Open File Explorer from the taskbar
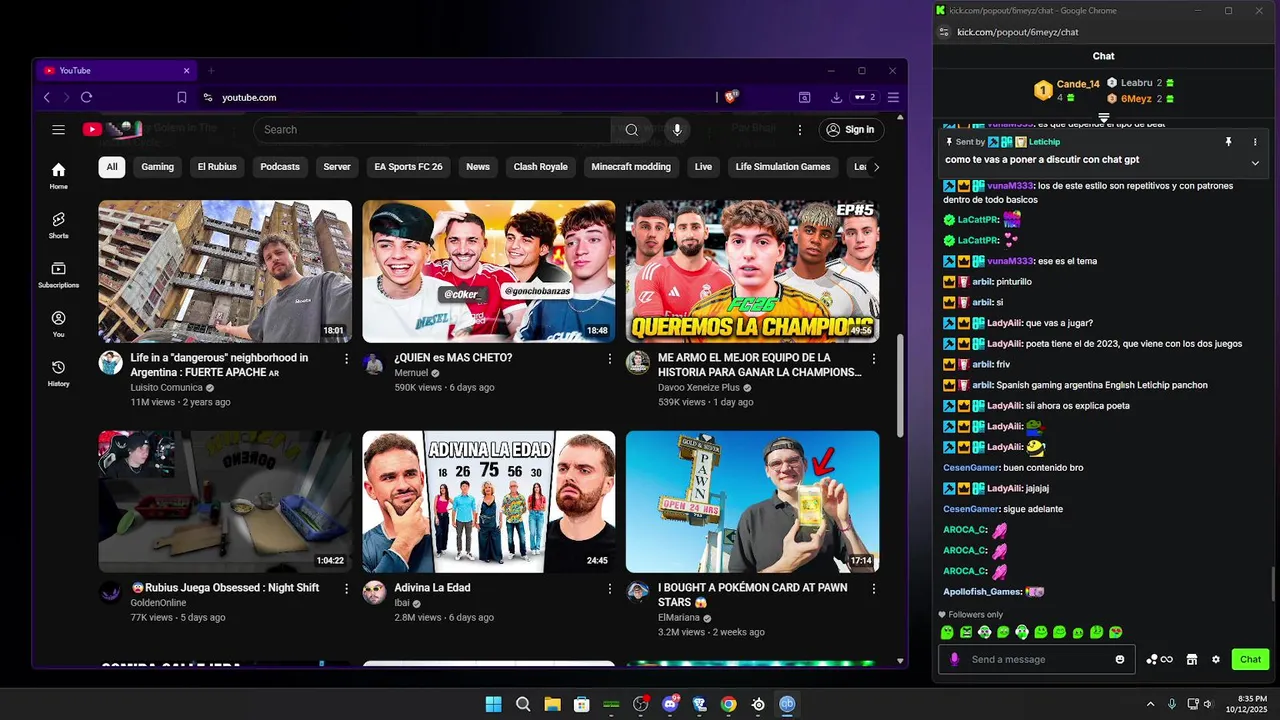This screenshot has height=720, width=1280. pos(552,704)
